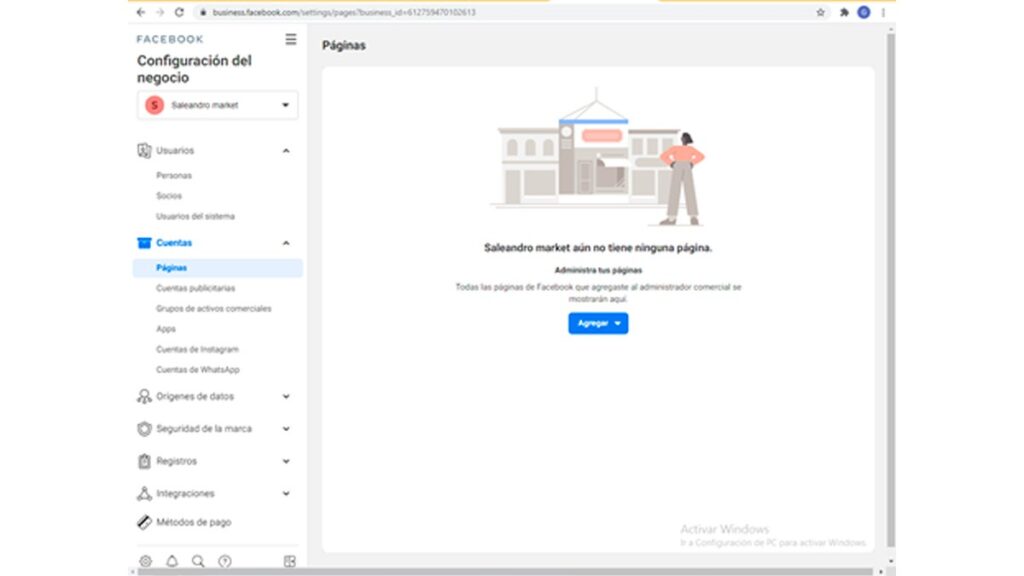
Task: Open the browser three-dot menu
Action: 883,12
